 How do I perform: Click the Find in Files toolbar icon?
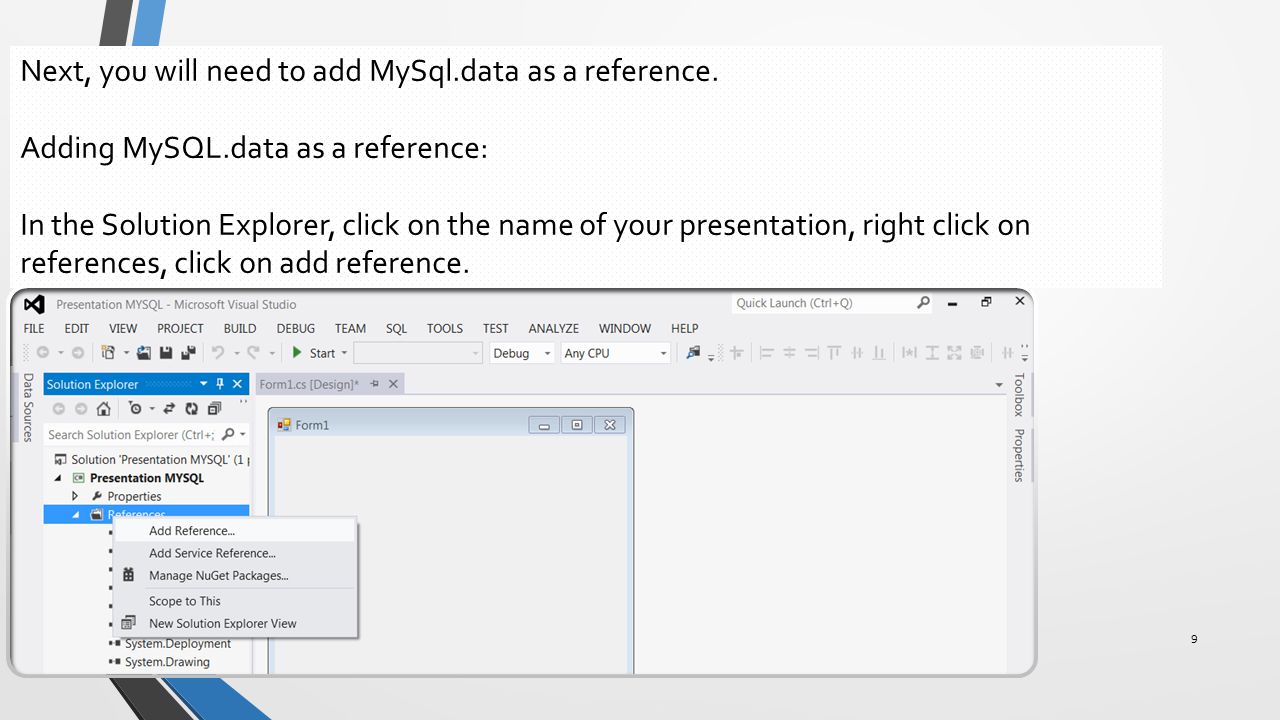tap(693, 353)
